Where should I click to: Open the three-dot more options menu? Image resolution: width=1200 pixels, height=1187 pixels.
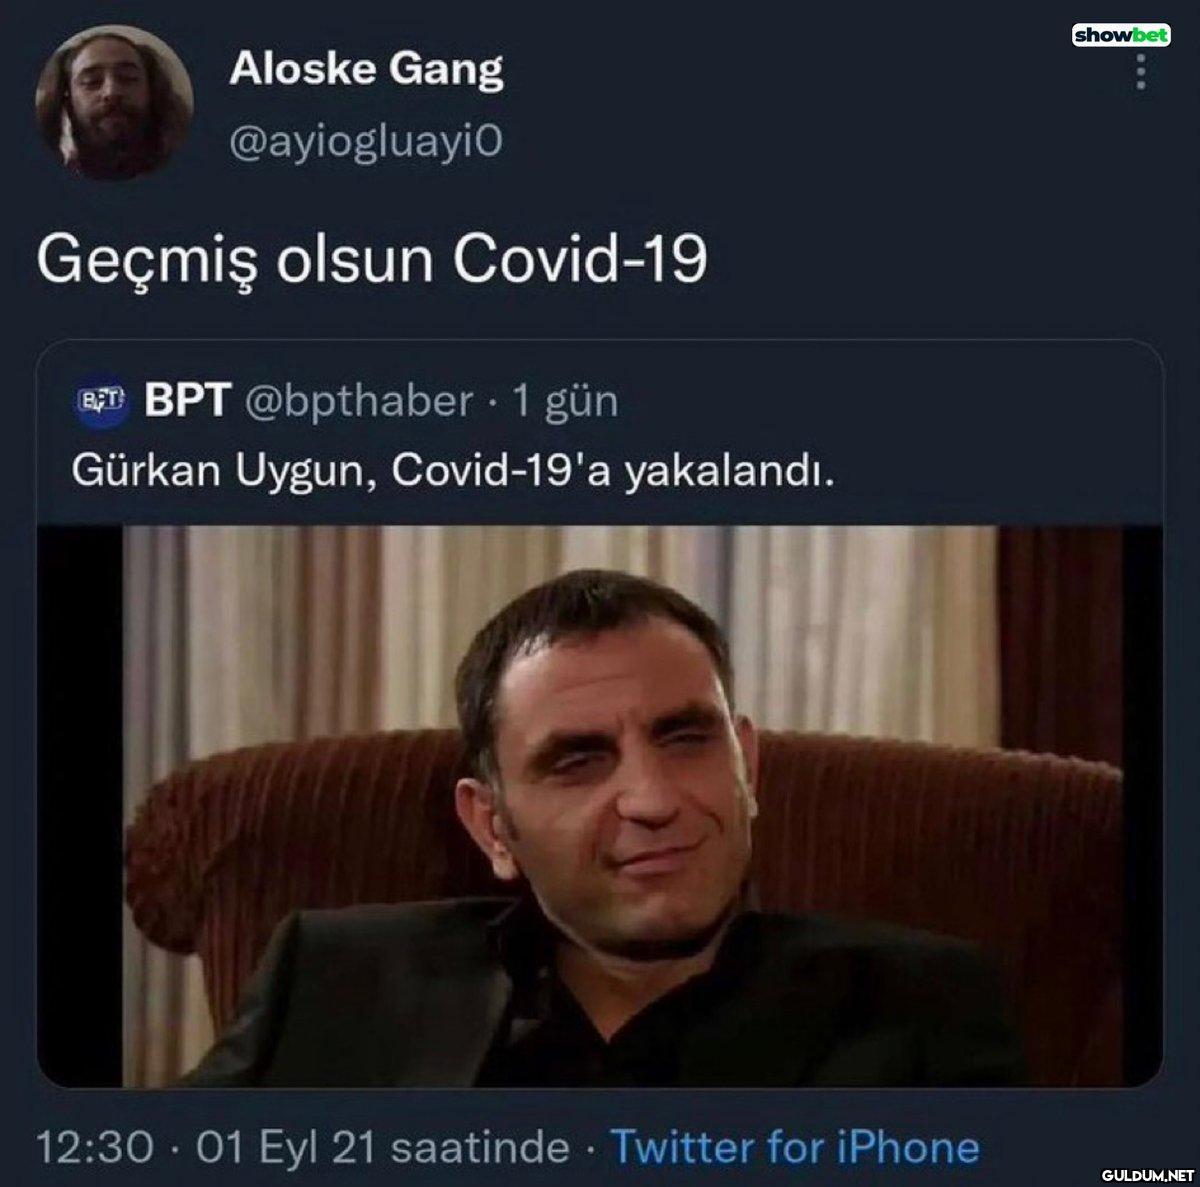1140,72
